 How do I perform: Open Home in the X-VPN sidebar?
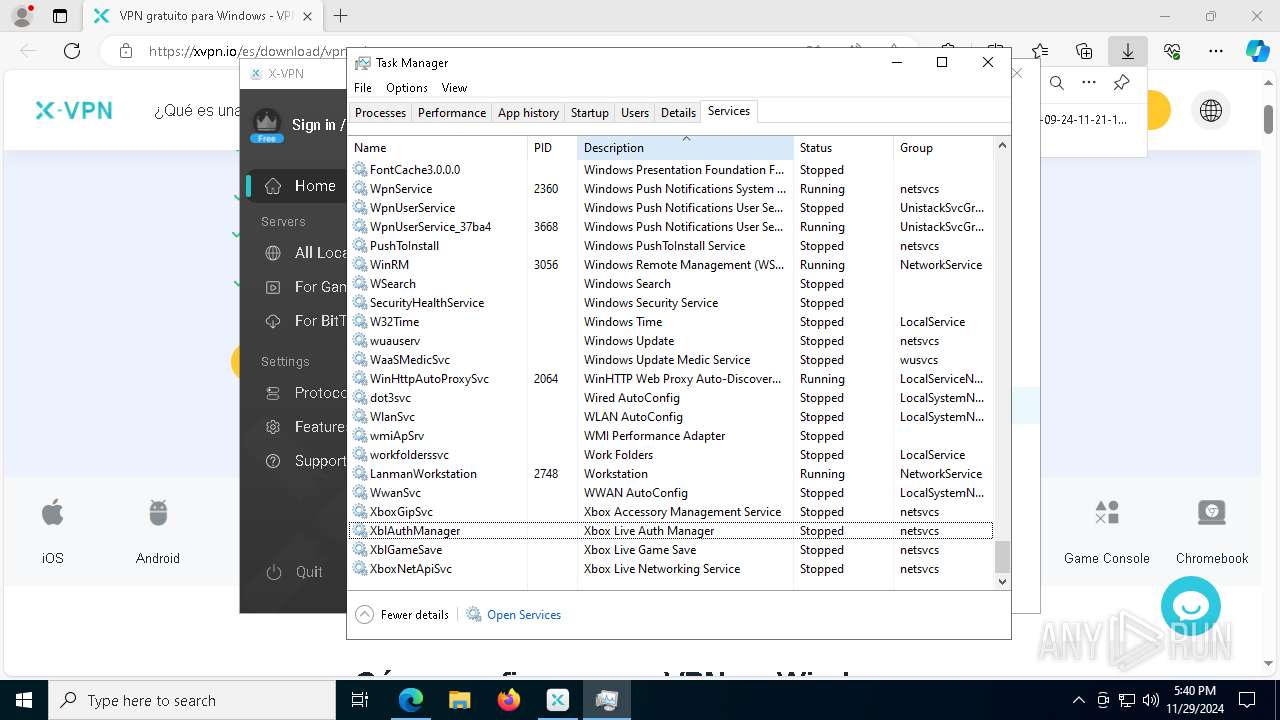296,186
